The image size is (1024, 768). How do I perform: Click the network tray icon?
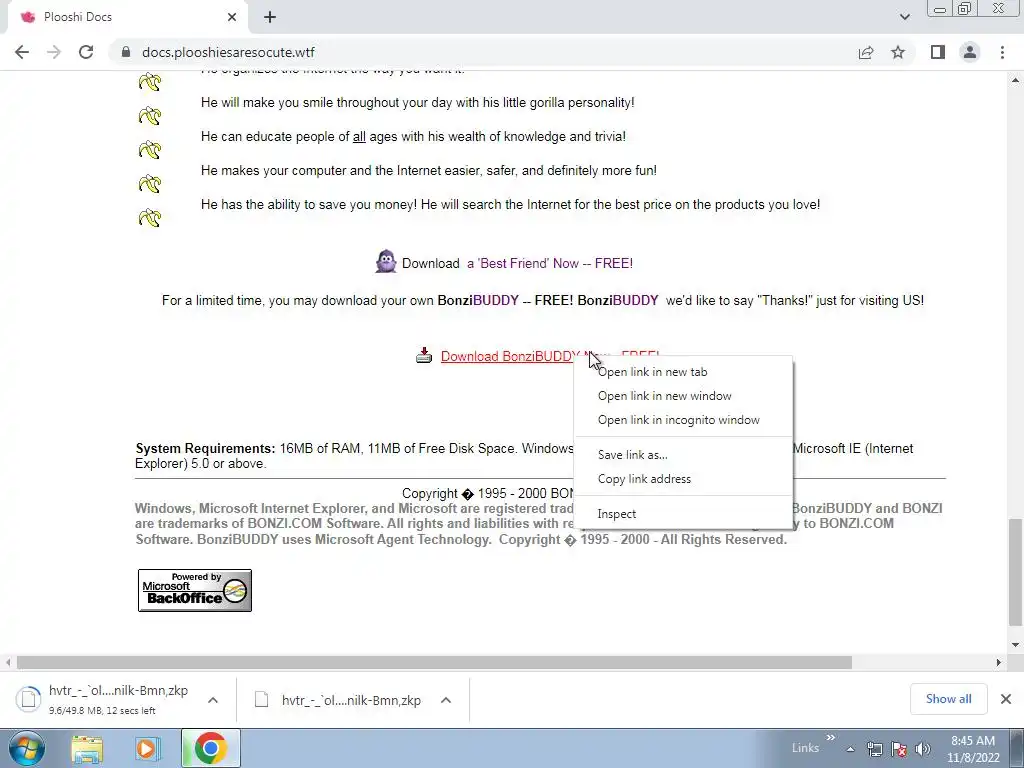click(x=874, y=749)
